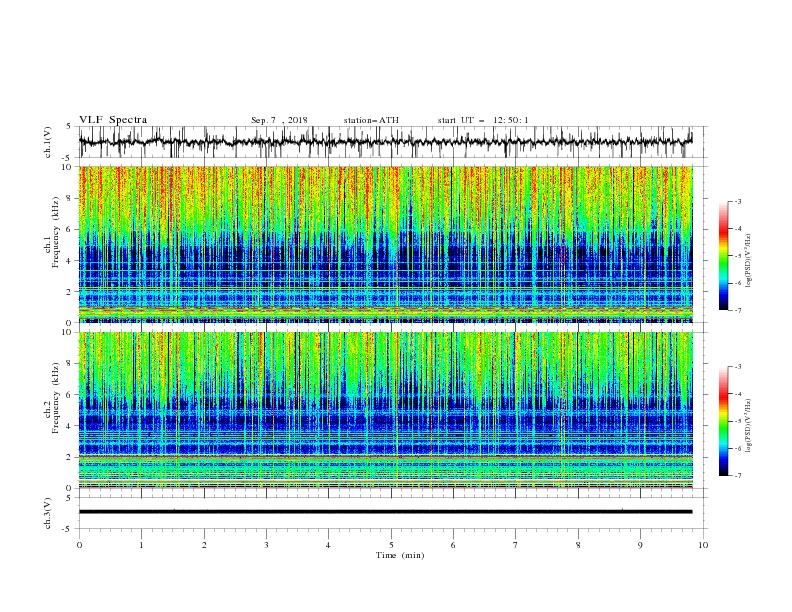
Task: Click the ch.2 "Frequency (kHz)" axis label
Action: (x=56, y=398)
